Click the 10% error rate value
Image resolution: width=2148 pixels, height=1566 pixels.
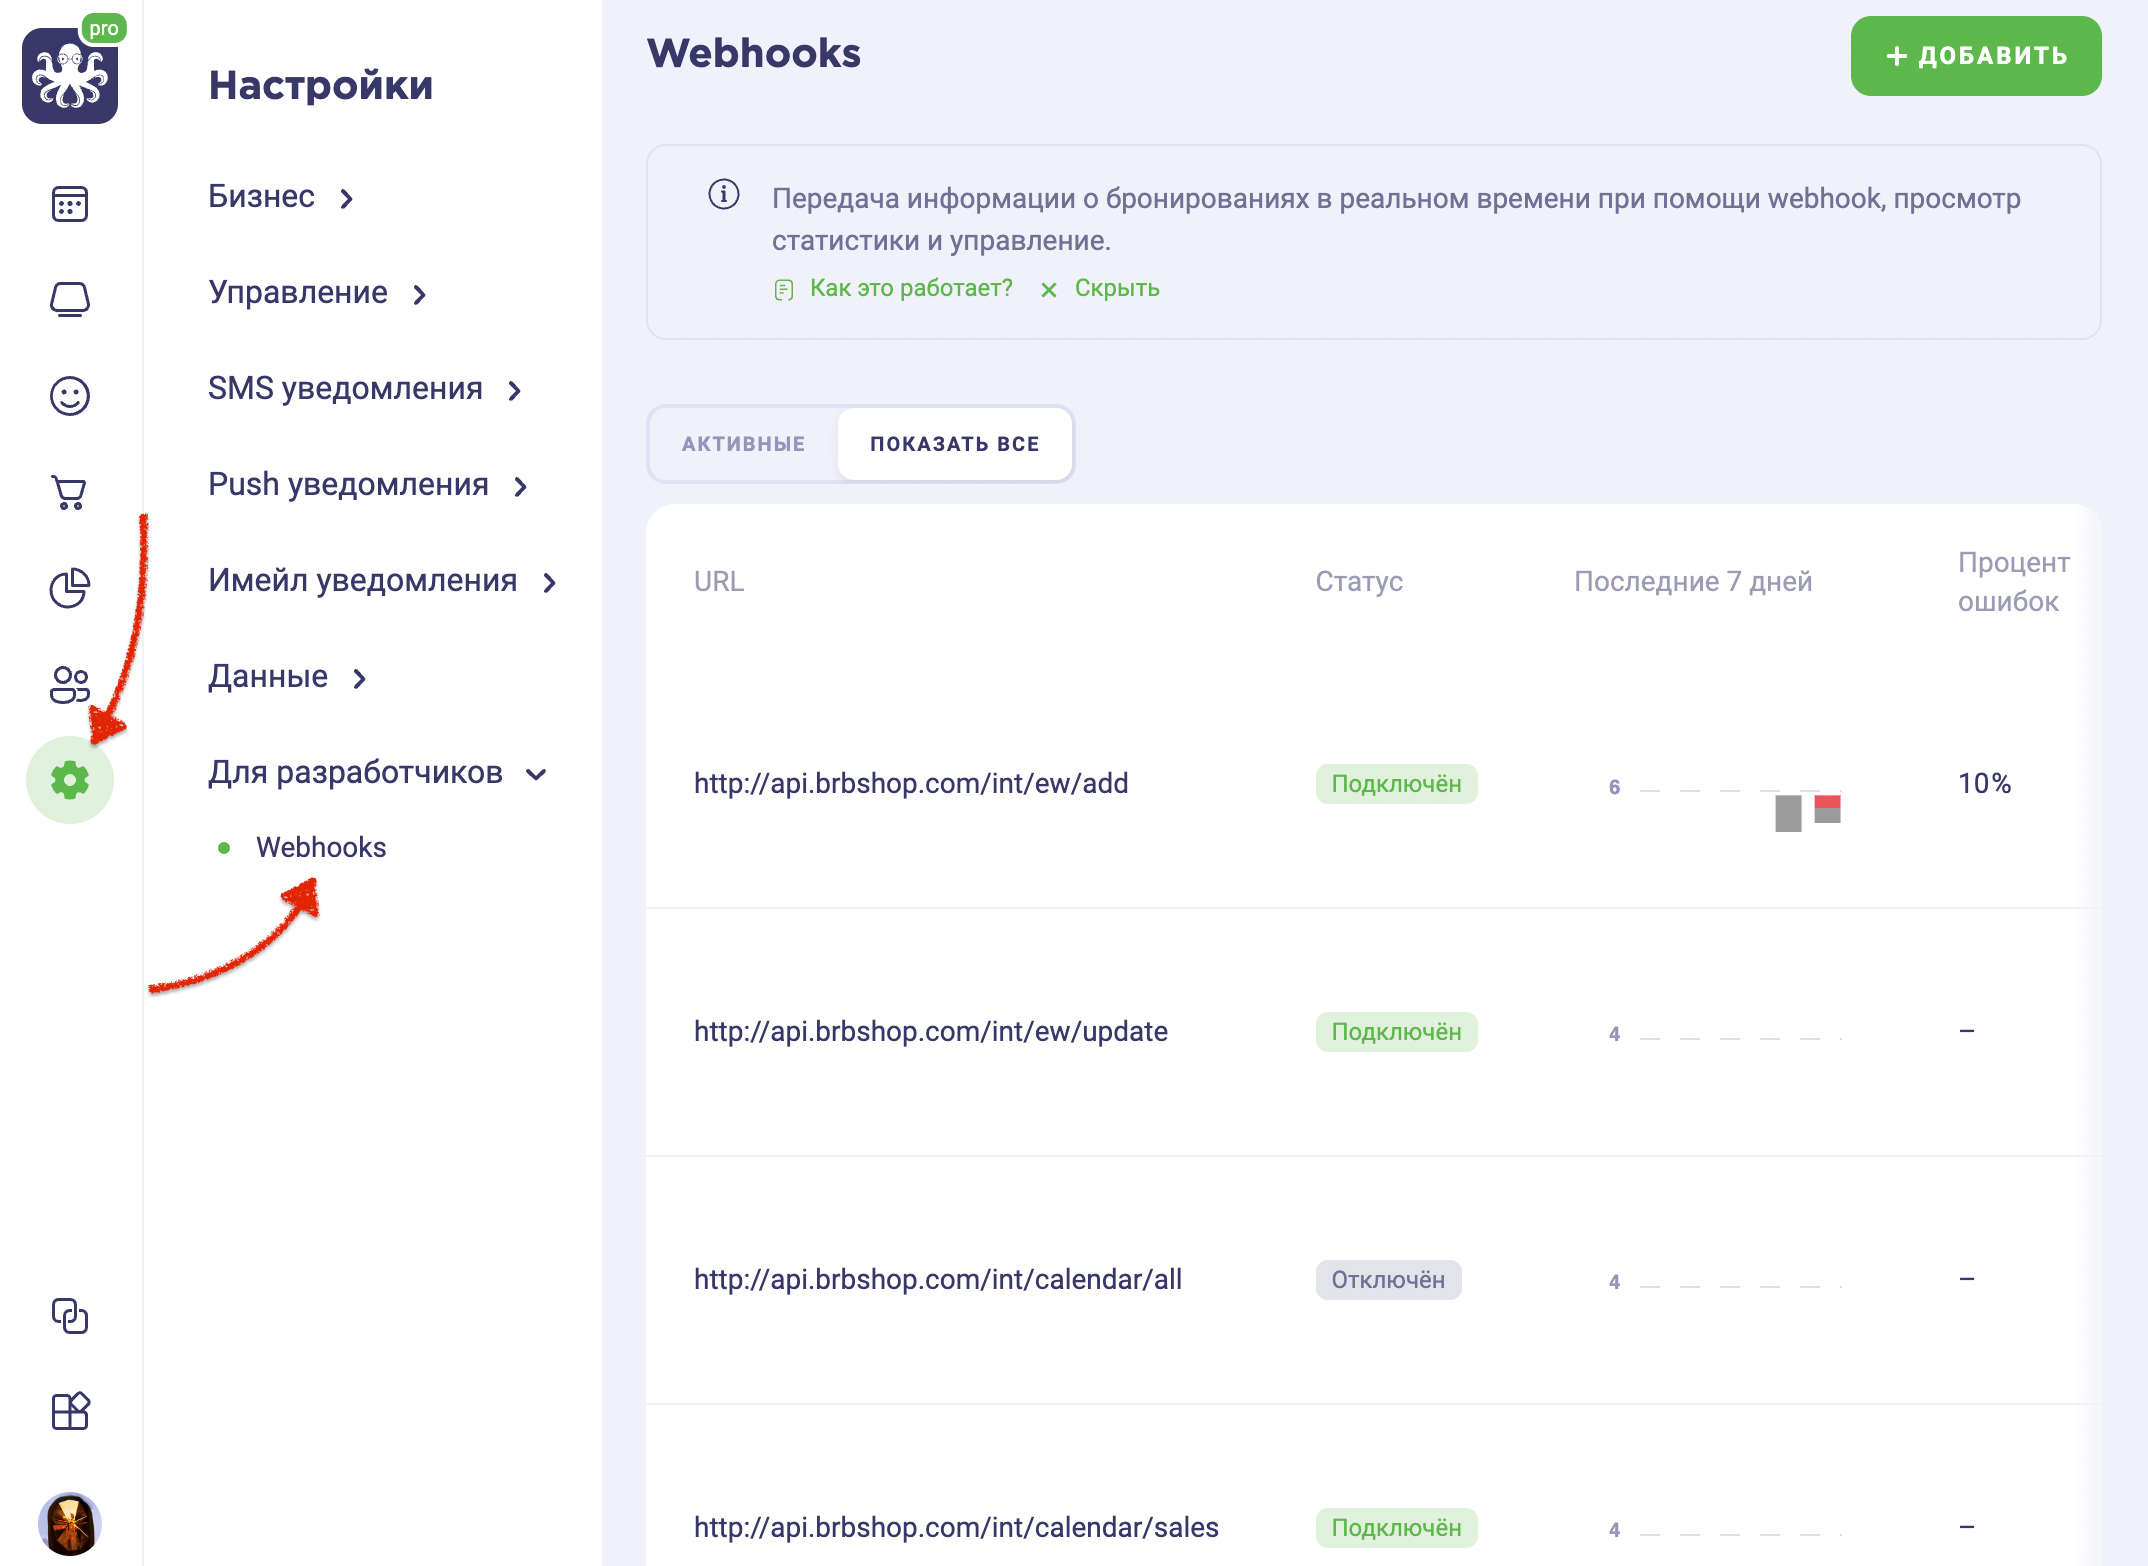[x=1984, y=783]
